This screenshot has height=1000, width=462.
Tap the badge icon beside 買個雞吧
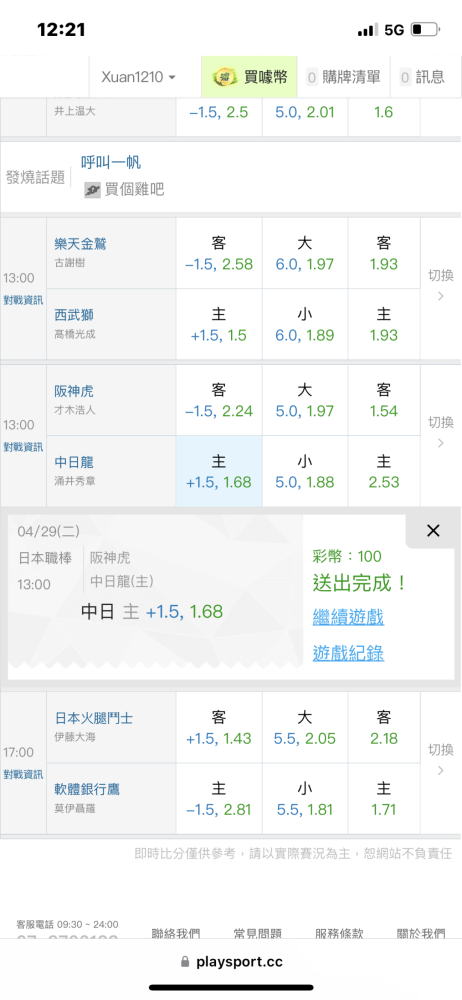92,189
